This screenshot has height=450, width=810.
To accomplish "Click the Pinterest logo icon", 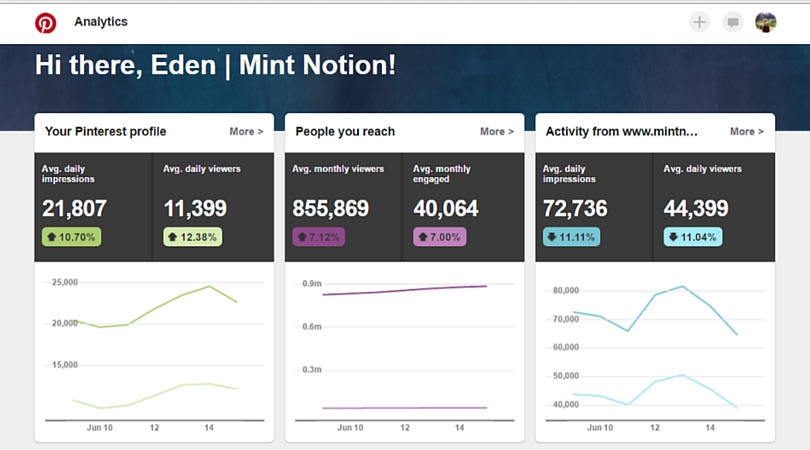I will click(45, 23).
